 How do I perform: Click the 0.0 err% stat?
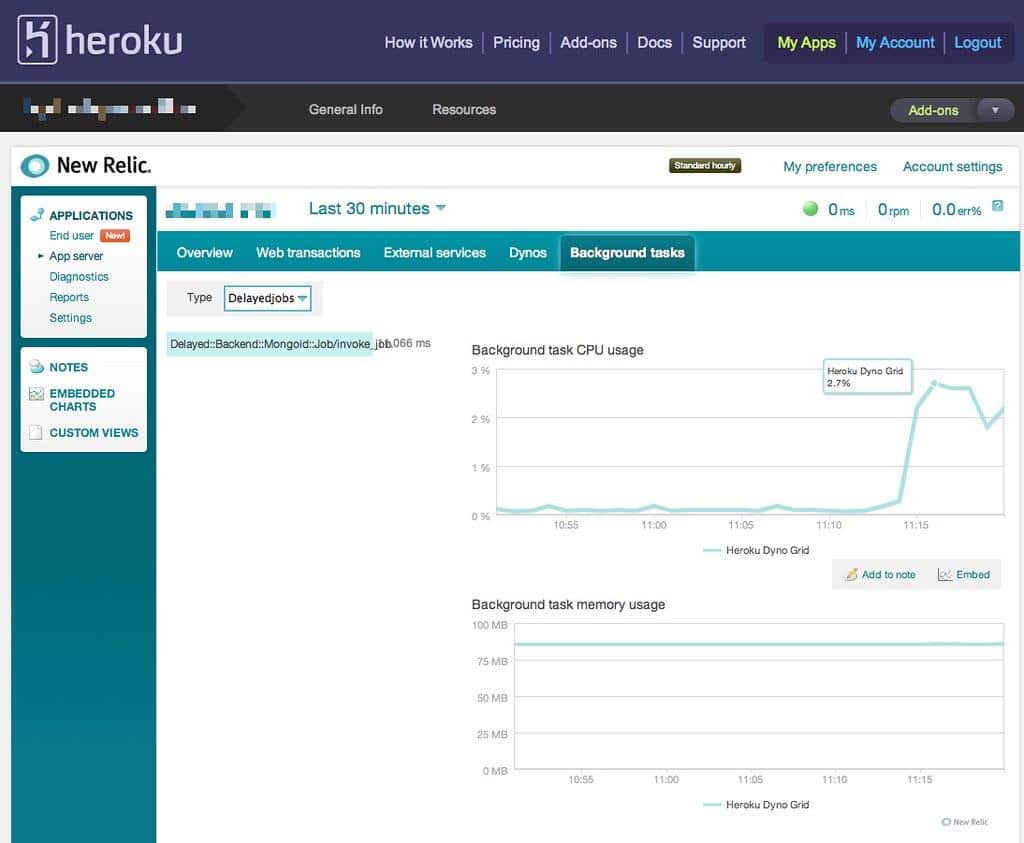click(956, 210)
